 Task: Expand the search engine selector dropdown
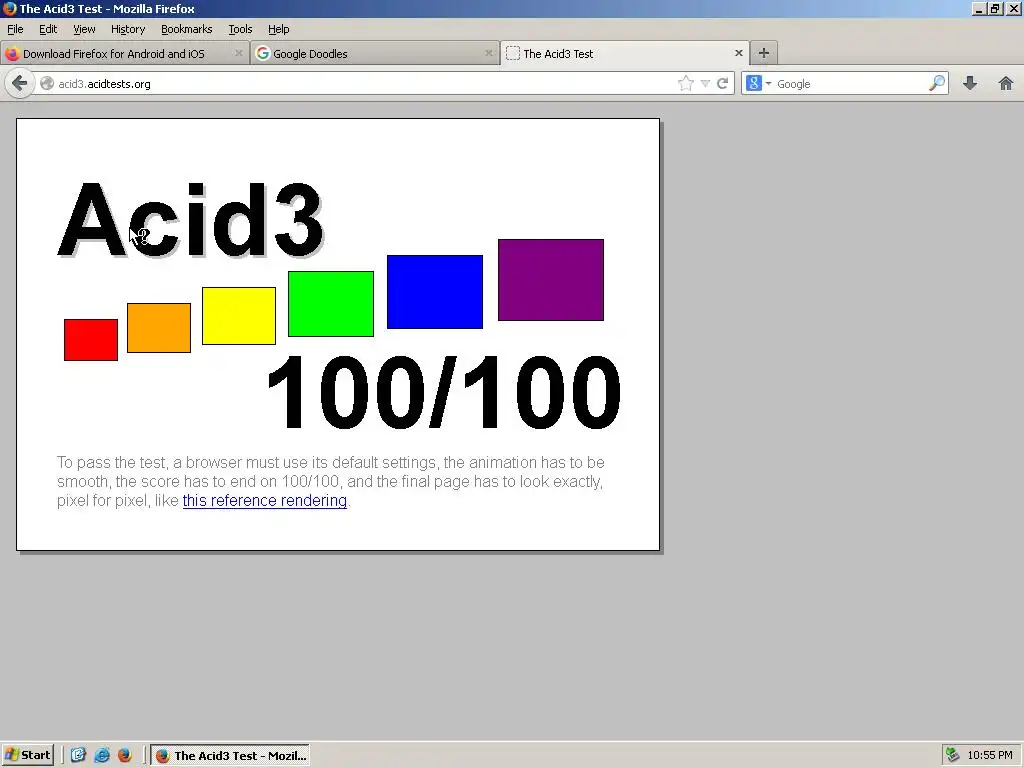tap(769, 84)
